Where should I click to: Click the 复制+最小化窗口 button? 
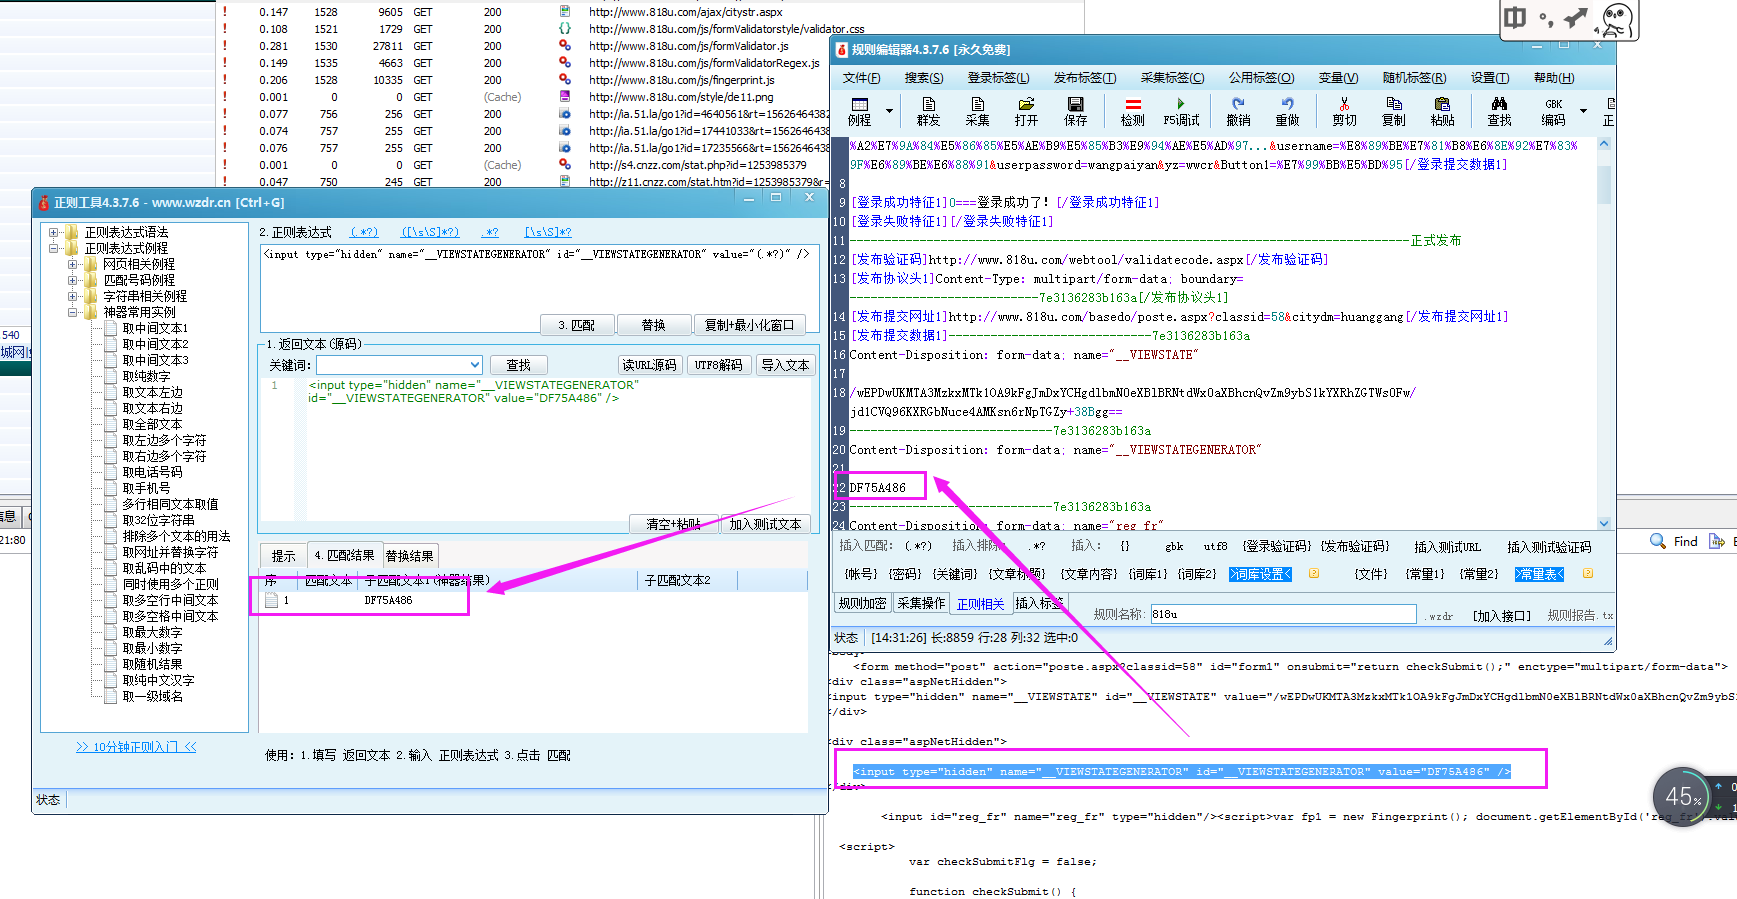point(750,325)
